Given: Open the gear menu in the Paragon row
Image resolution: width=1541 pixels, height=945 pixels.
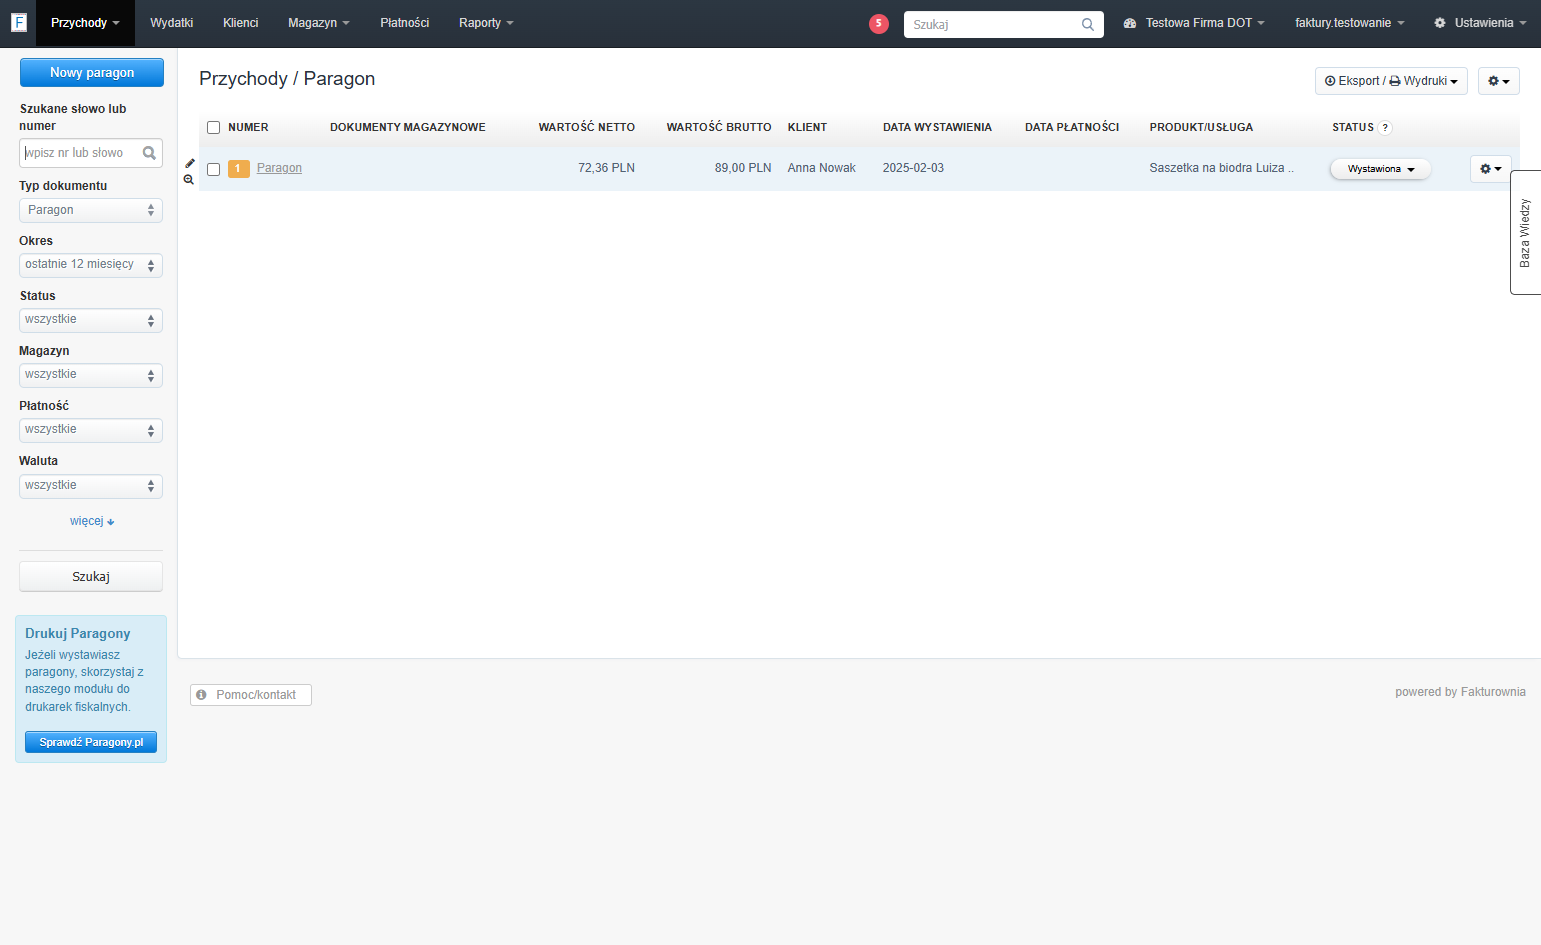Looking at the screenshot, I should pos(1490,169).
